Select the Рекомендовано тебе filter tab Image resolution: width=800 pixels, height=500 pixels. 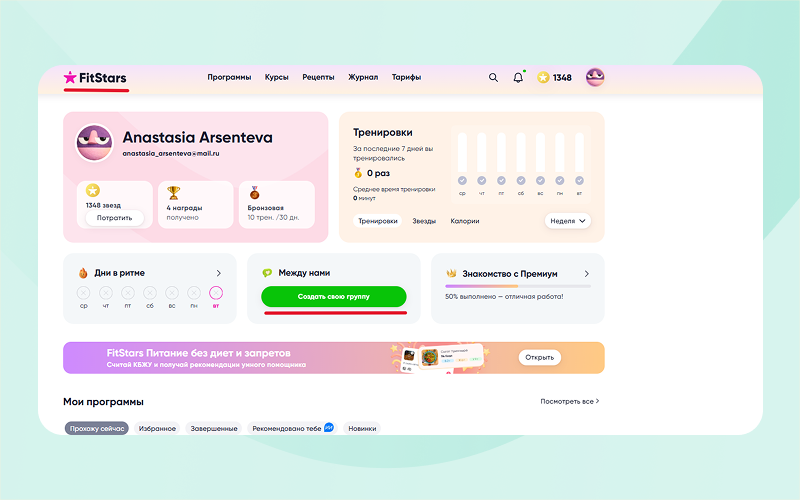point(292,429)
